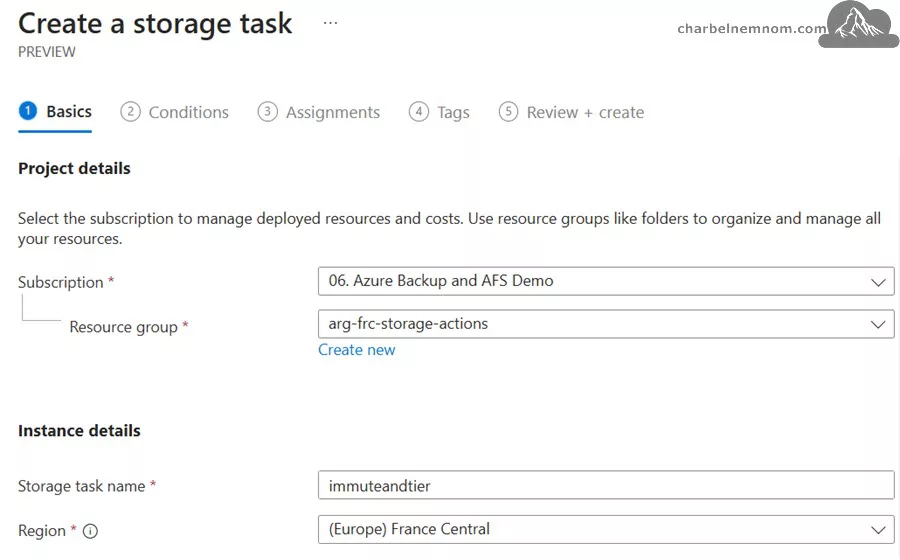This screenshot has height=560, width=900.
Task: Jump to Review + create tab
Action: pos(571,112)
